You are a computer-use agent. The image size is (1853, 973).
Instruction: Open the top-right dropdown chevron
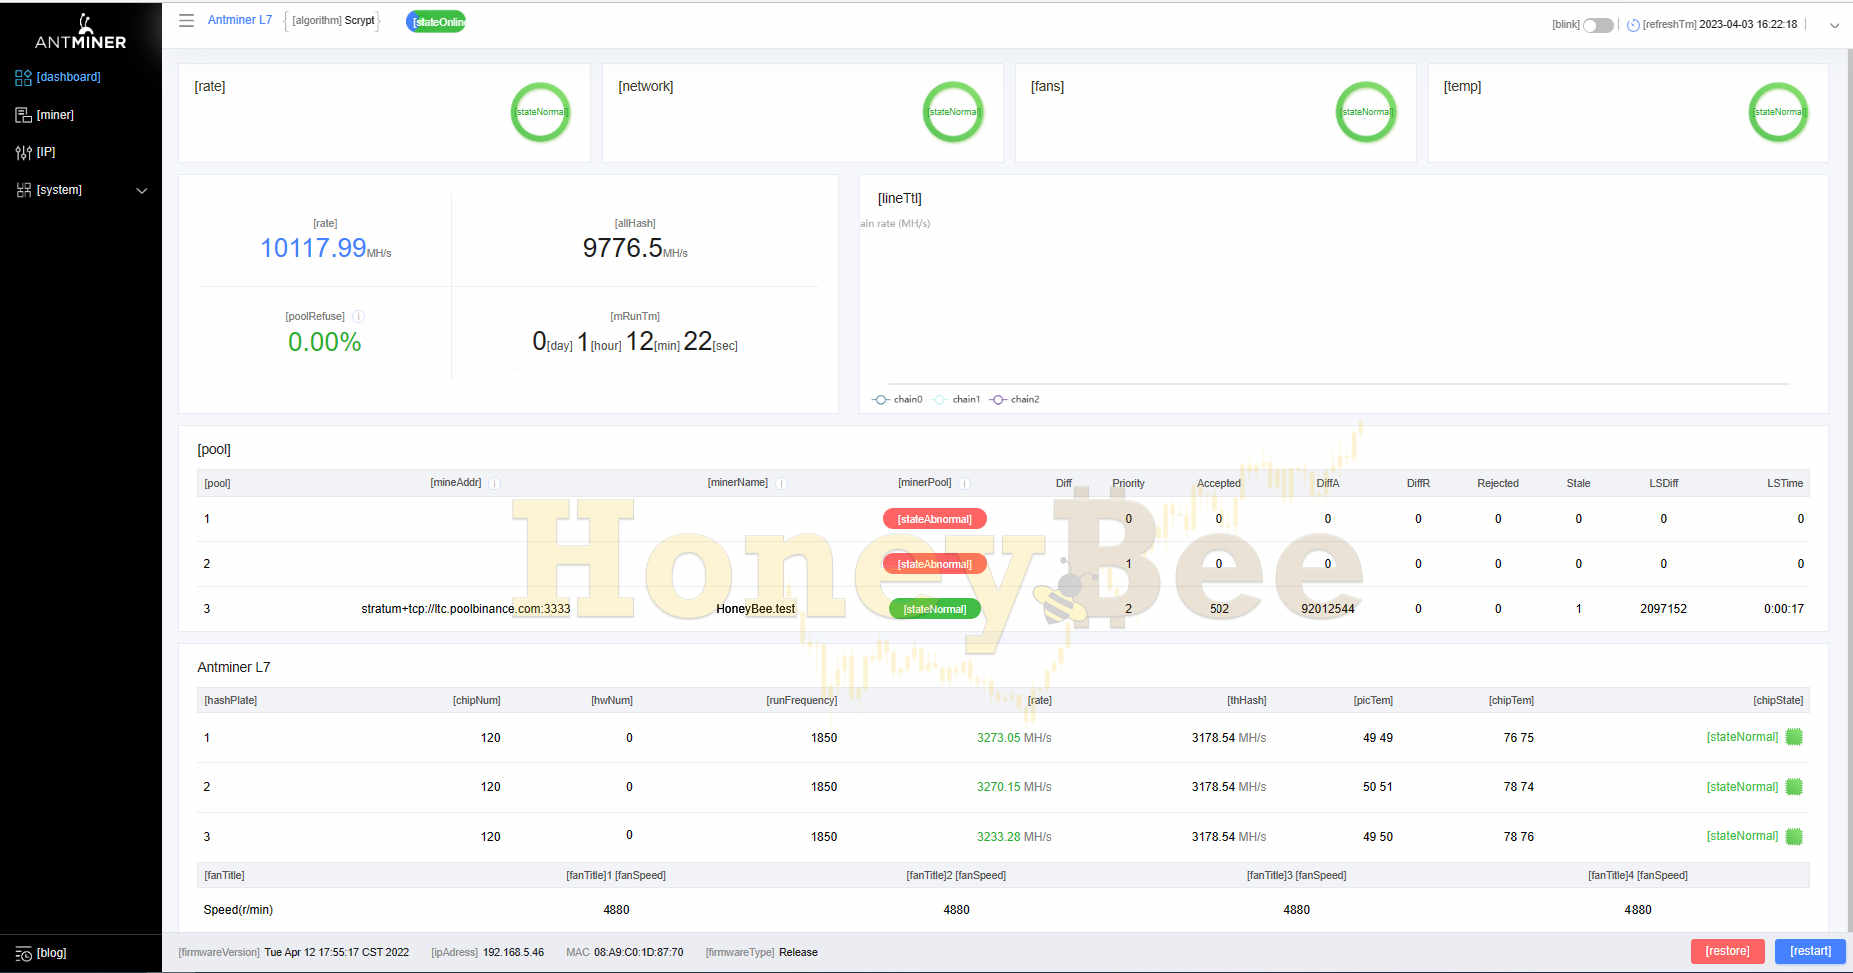pos(1834,26)
